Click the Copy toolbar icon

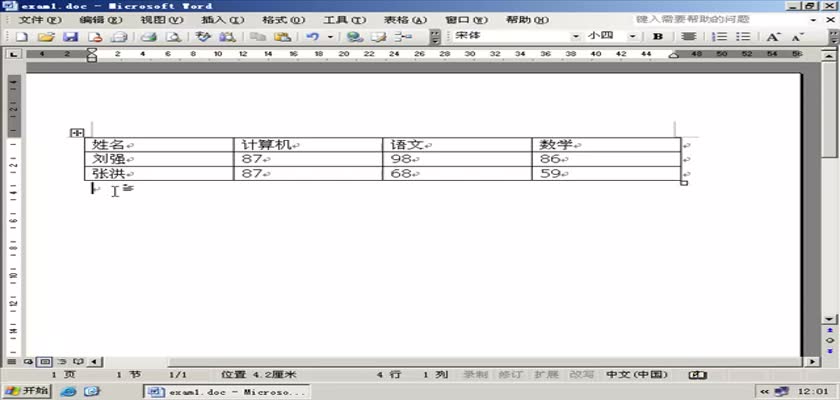(x=258, y=37)
